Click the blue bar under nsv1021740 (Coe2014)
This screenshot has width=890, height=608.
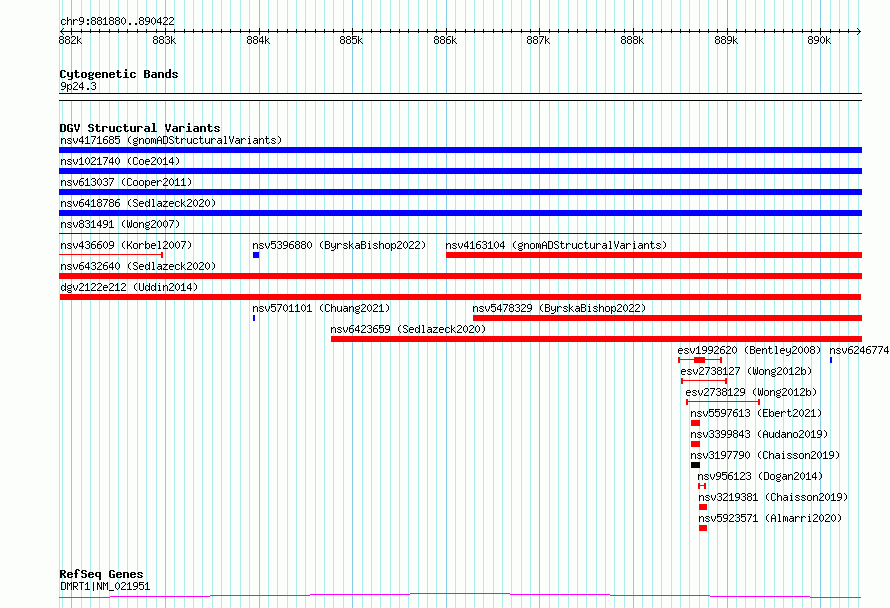(x=460, y=171)
